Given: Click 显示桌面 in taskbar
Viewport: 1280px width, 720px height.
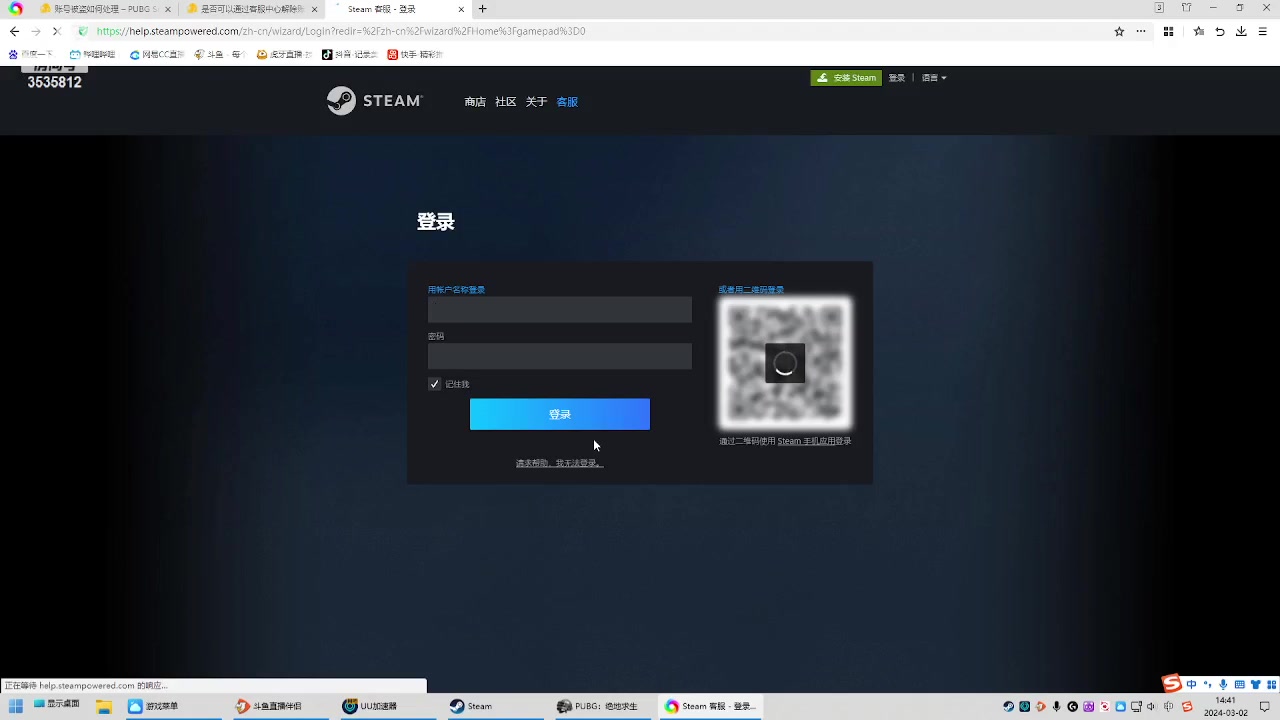Looking at the screenshot, I should point(58,706).
